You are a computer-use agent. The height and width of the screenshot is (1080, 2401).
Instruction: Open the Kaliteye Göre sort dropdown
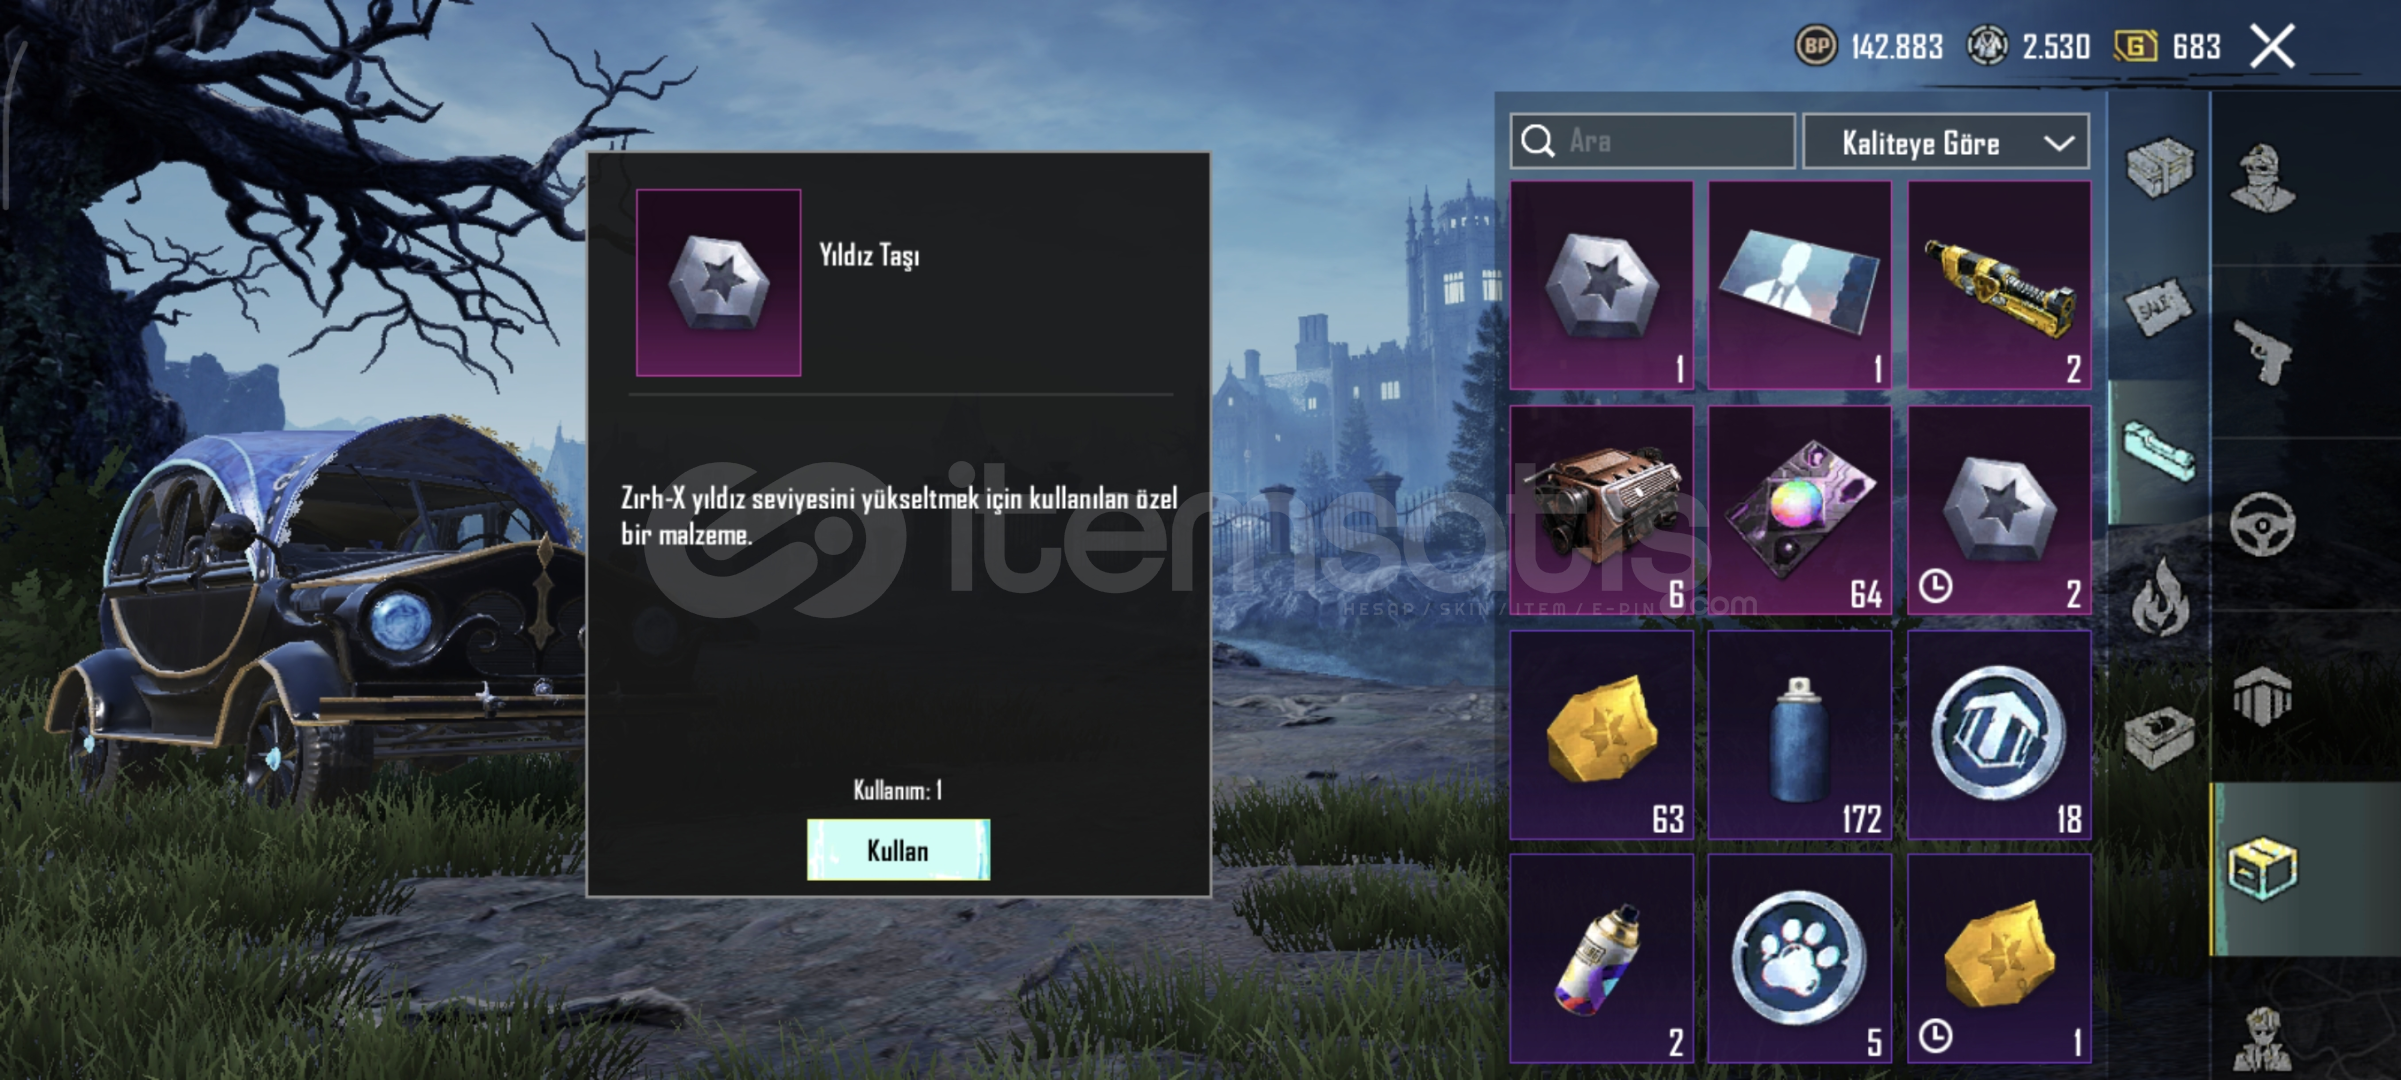(x=1946, y=142)
